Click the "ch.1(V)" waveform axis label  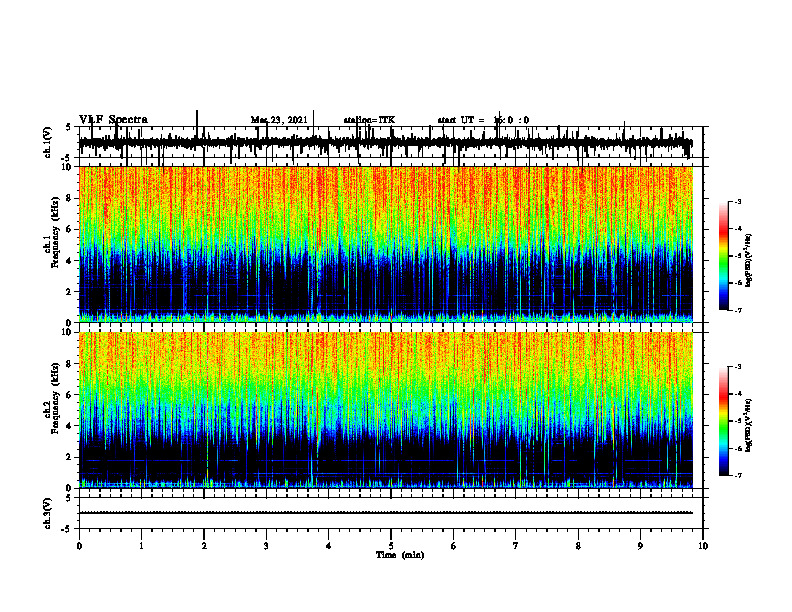pyautogui.click(x=48, y=142)
